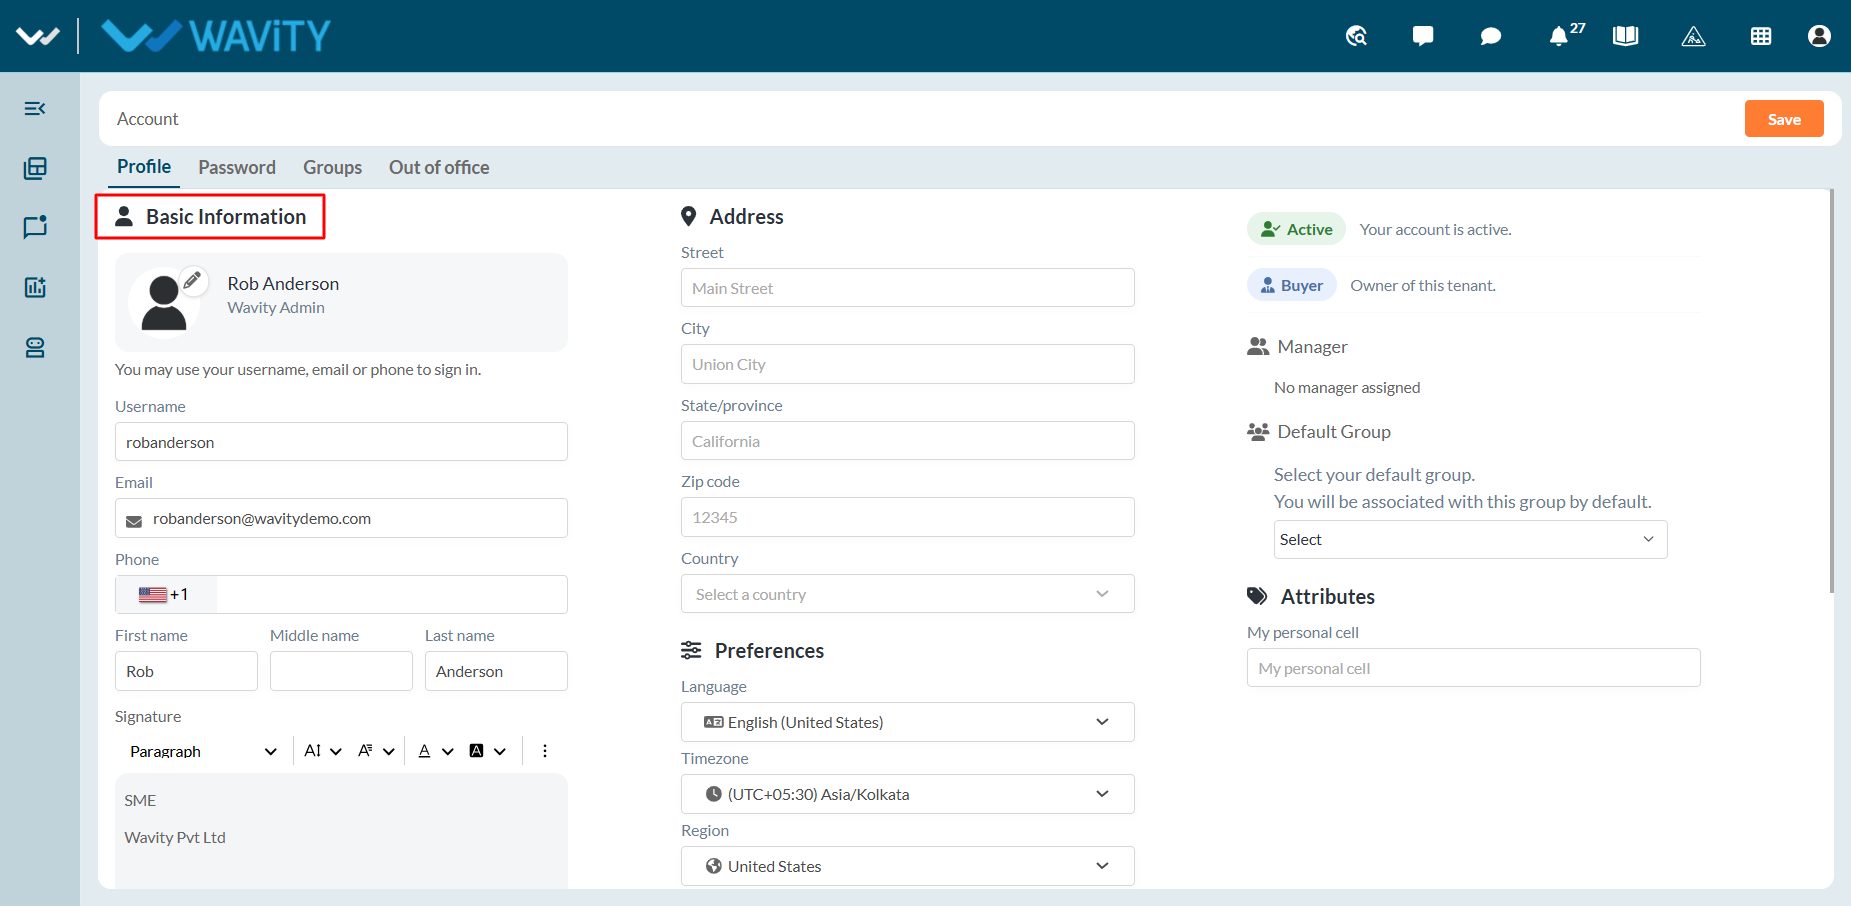1851x906 pixels.
Task: Click the State/province input field
Action: (908, 441)
